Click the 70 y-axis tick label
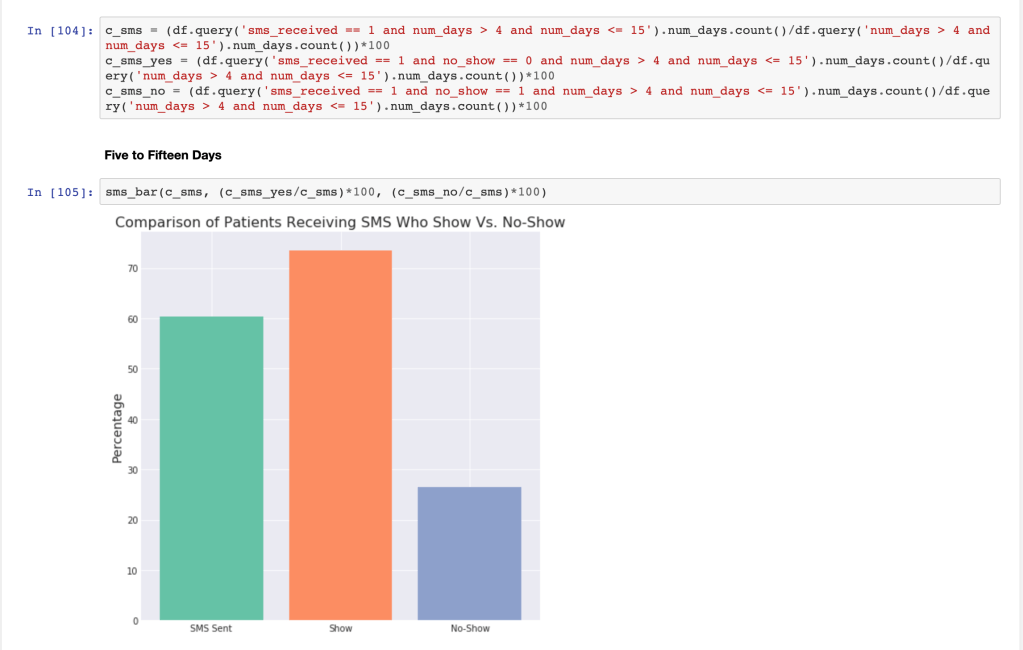 (x=132, y=269)
